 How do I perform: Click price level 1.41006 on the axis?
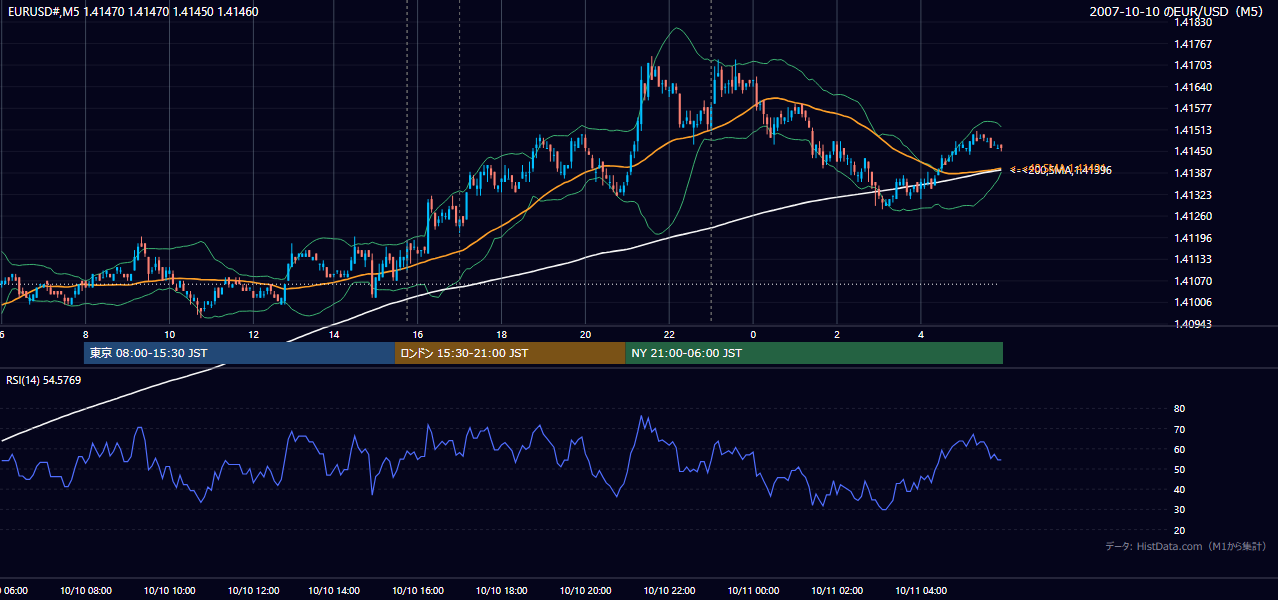(1193, 302)
